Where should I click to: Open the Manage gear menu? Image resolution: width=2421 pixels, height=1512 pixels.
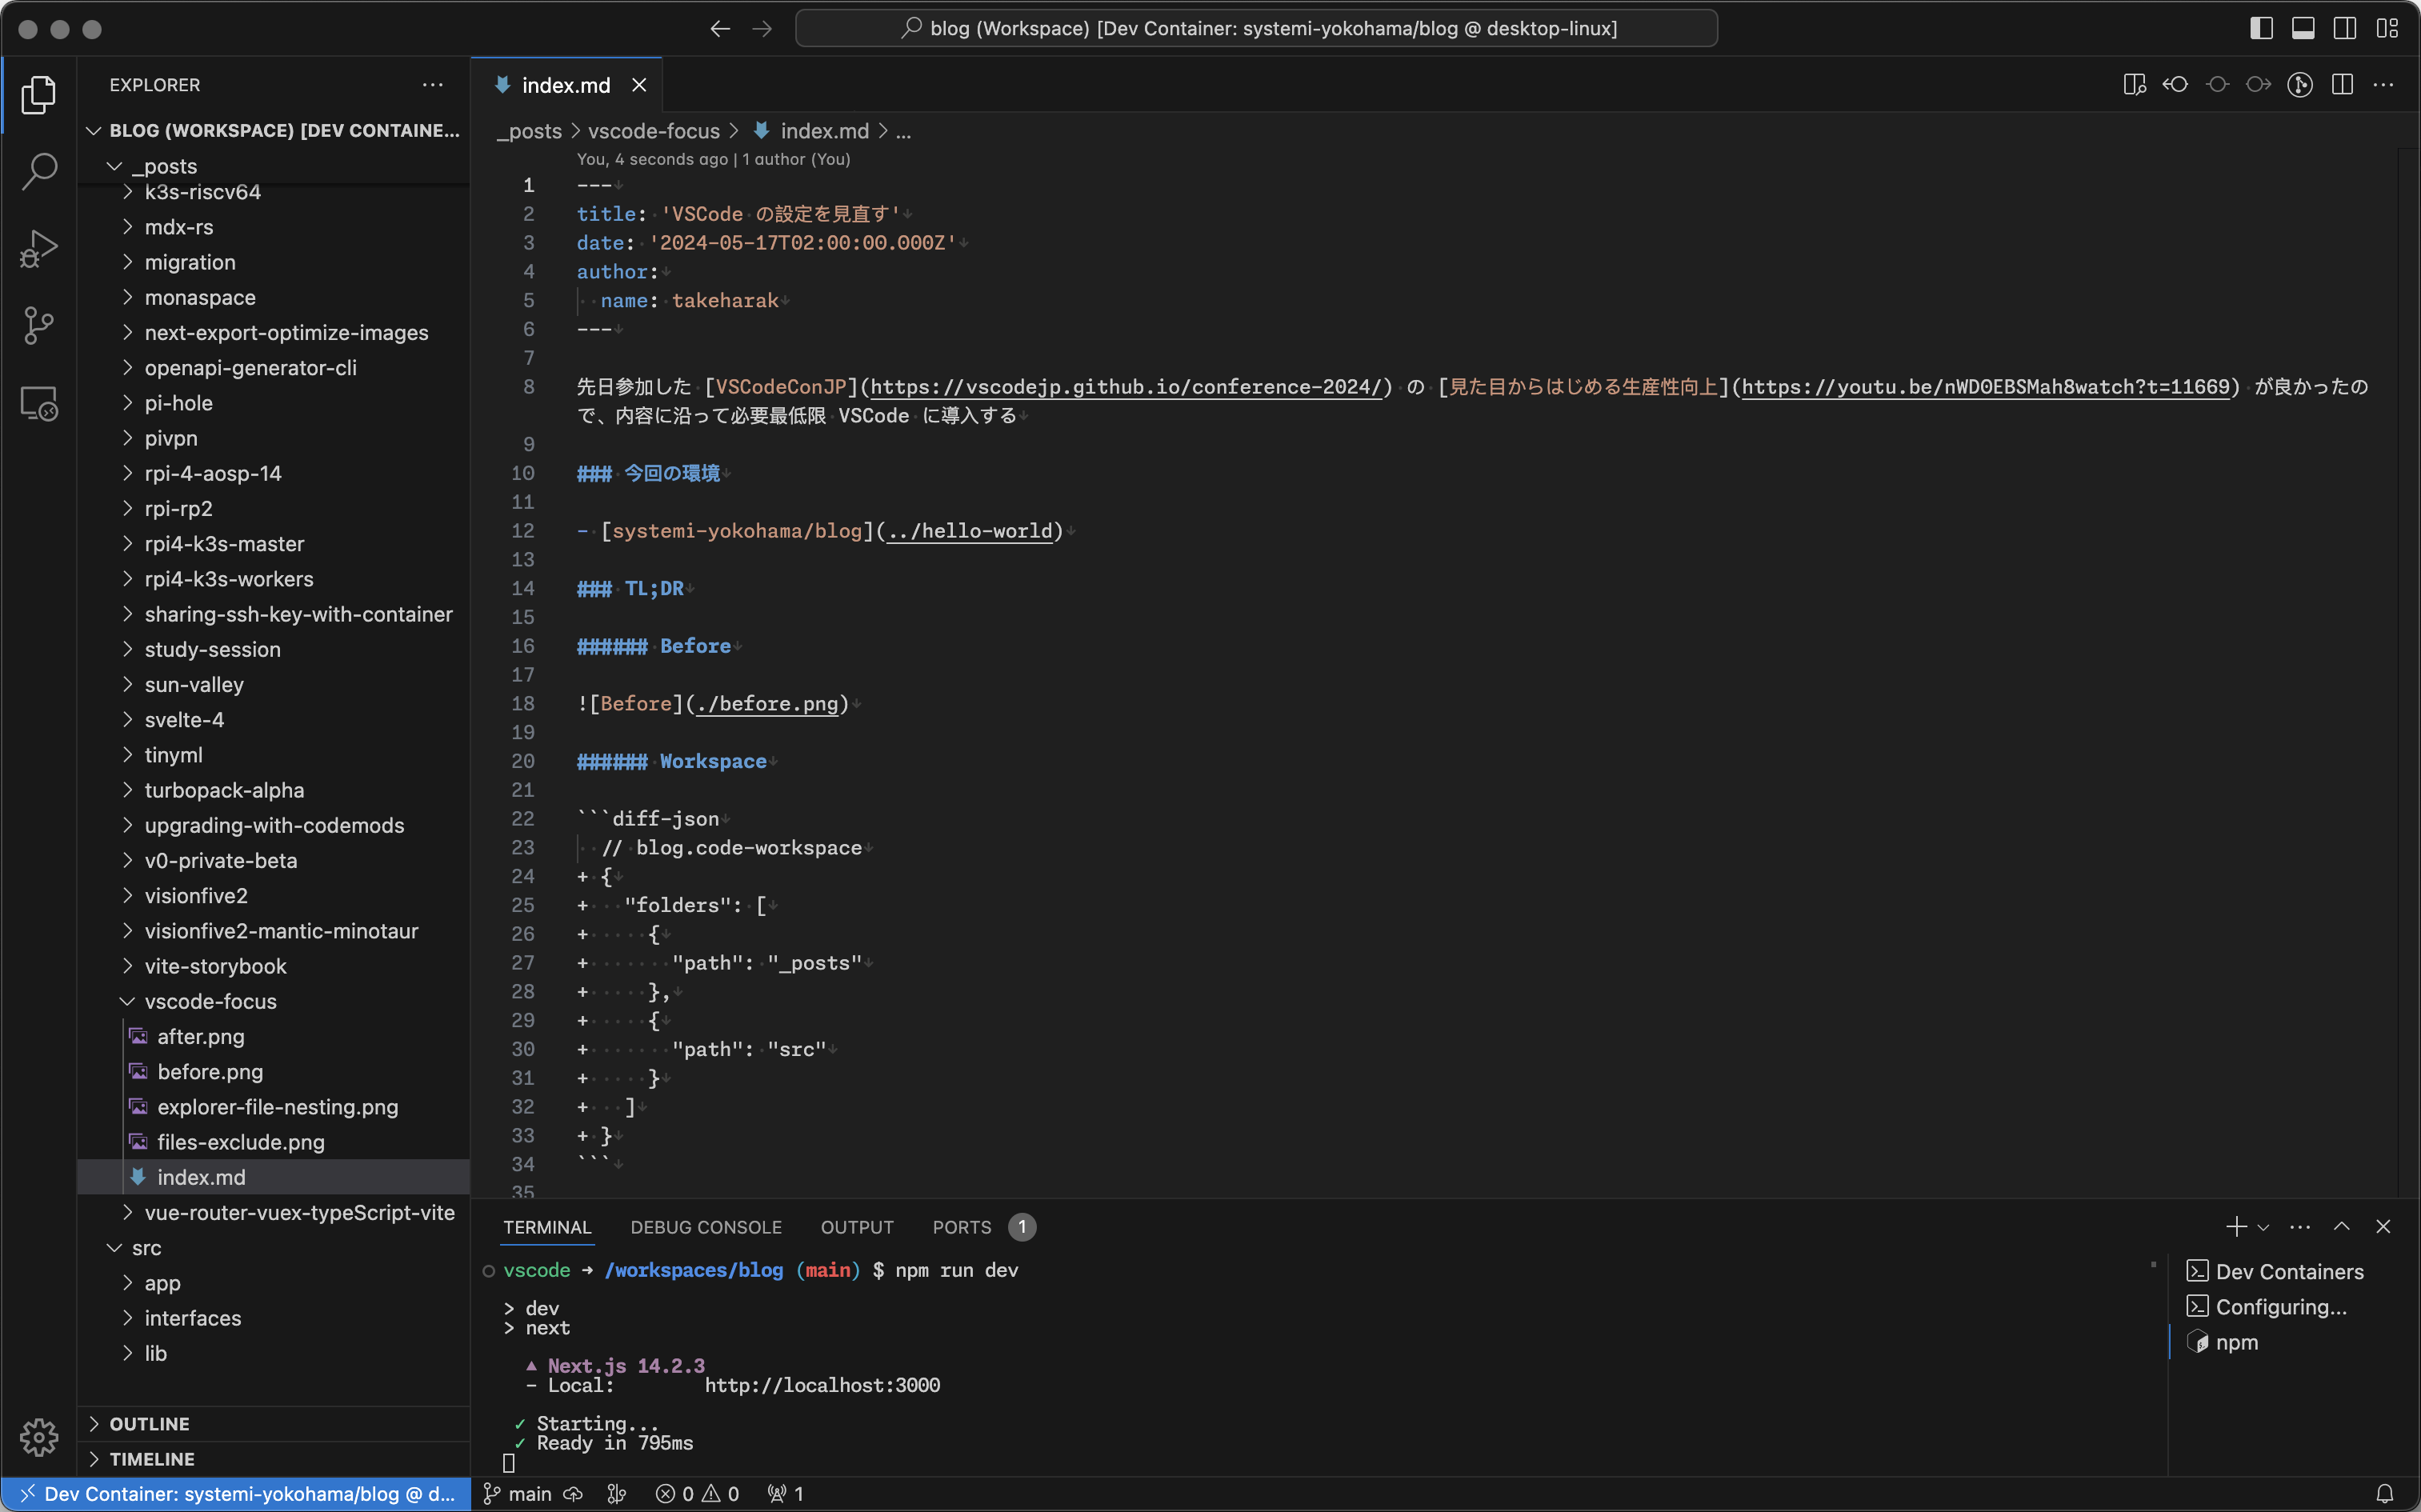38,1437
